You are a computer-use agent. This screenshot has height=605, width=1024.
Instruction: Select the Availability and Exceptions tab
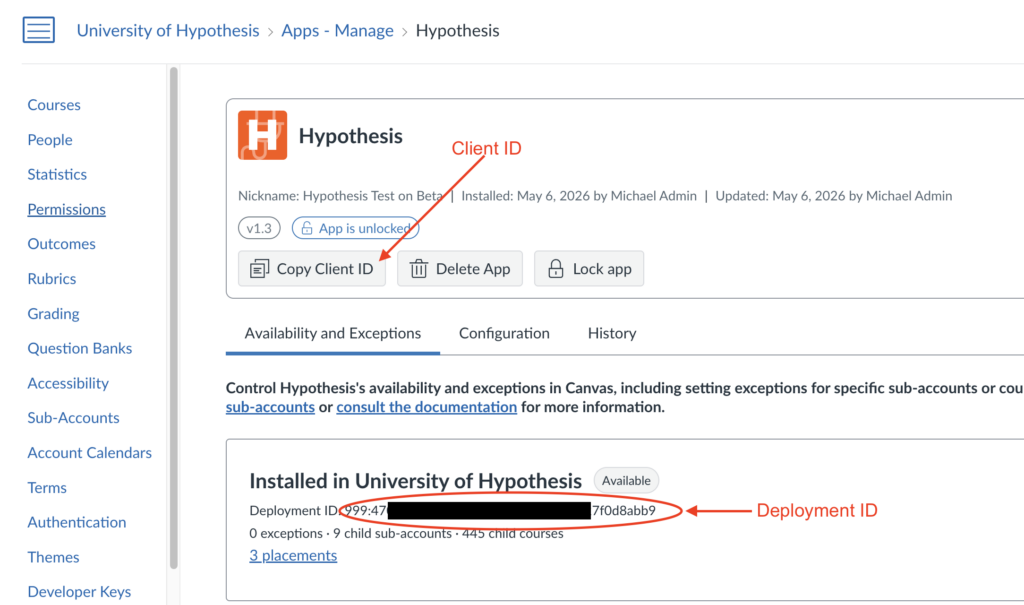pyautogui.click(x=332, y=333)
